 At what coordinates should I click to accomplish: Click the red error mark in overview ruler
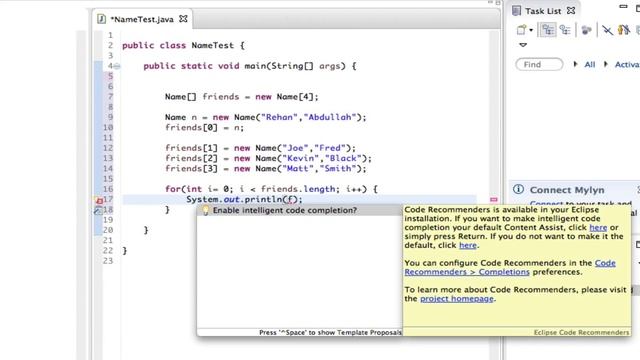(493, 200)
